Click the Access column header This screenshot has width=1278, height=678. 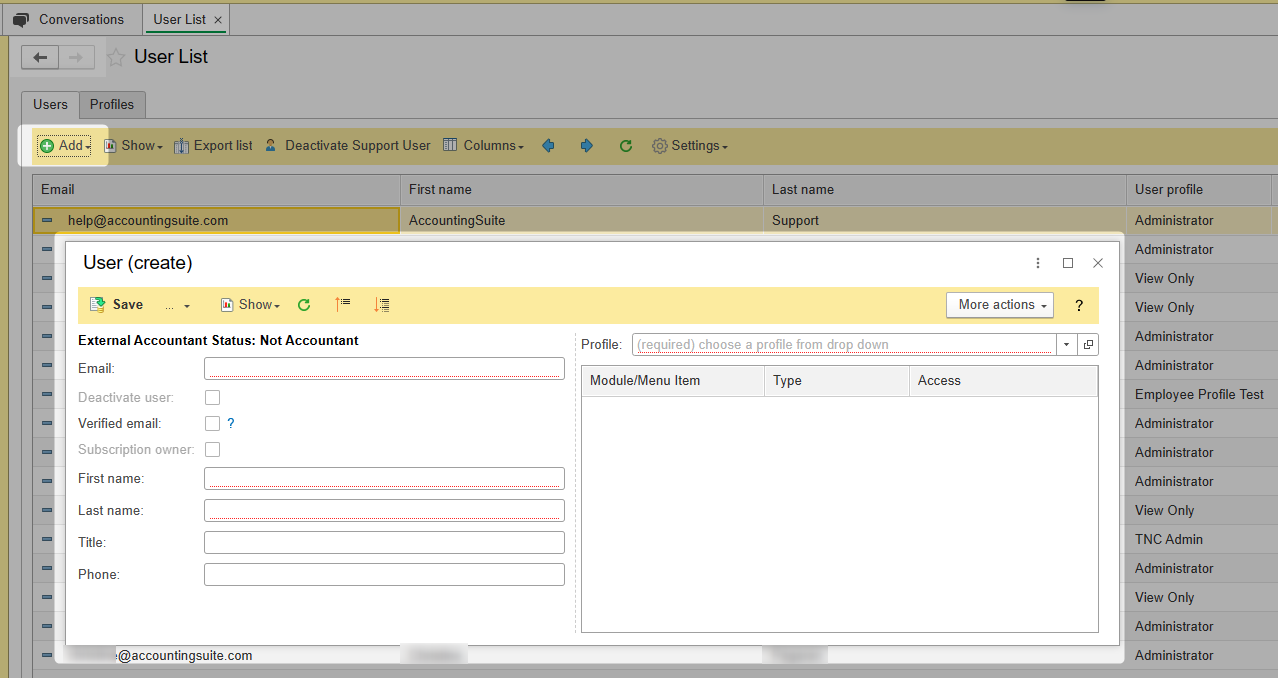1003,381
